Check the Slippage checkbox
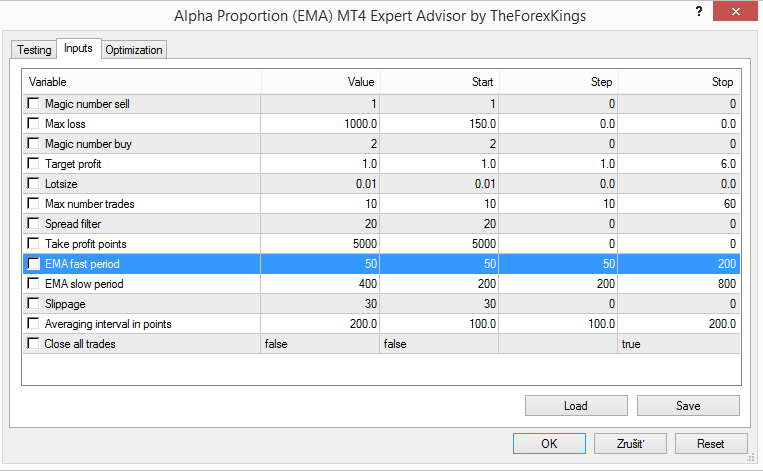763x471 pixels. [33, 304]
